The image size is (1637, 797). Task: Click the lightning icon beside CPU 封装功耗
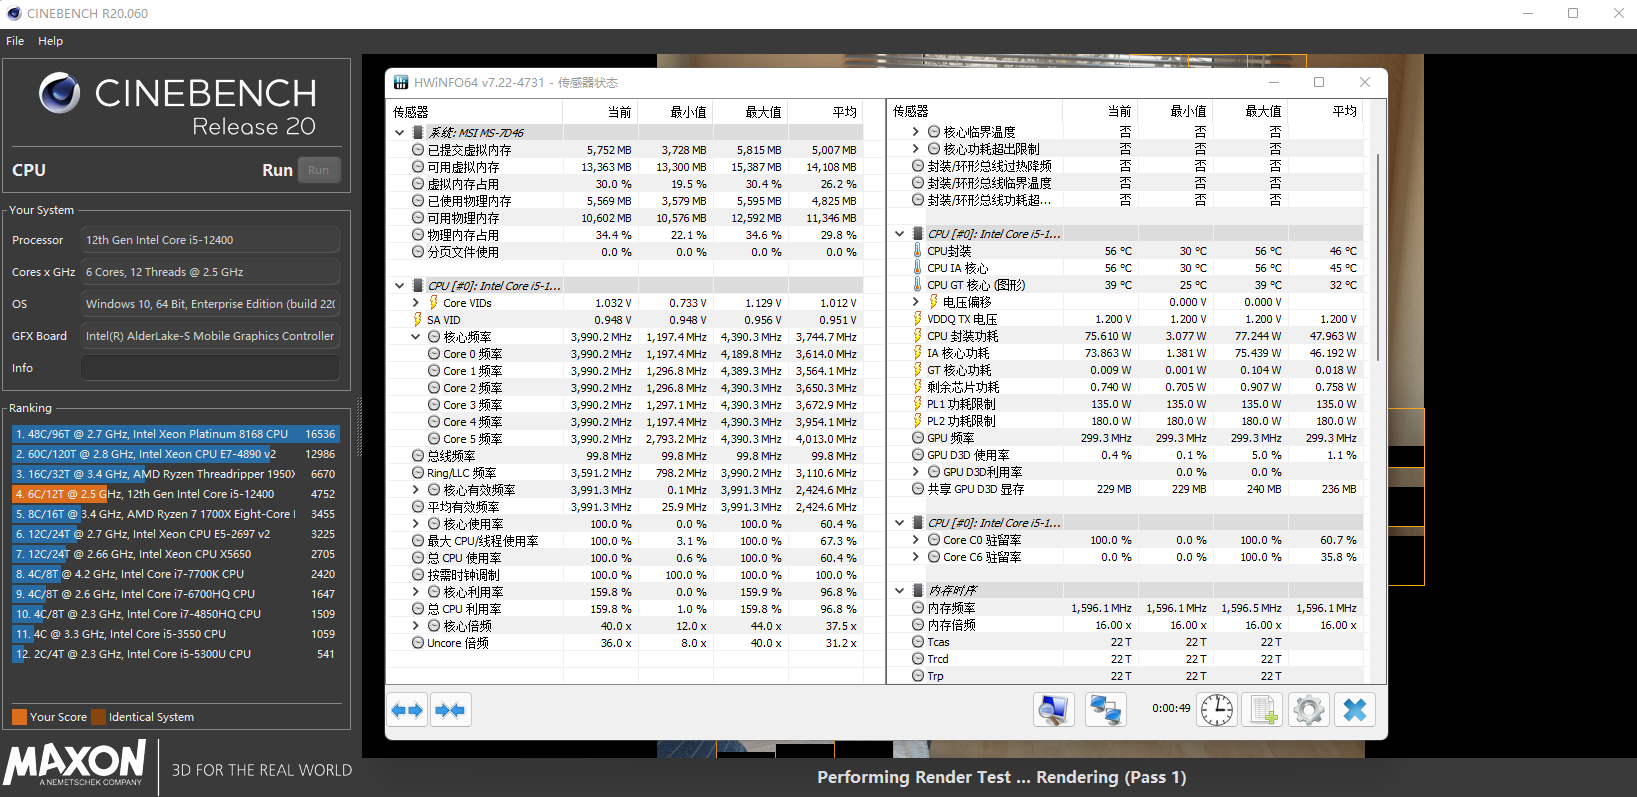pyautogui.click(x=918, y=336)
